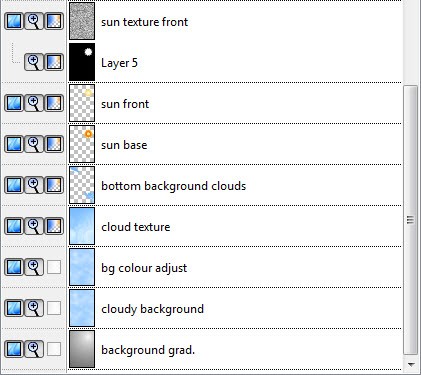Select the bg colour adjust layer thumbnail
This screenshot has width=421, height=375.
pyautogui.click(x=82, y=267)
